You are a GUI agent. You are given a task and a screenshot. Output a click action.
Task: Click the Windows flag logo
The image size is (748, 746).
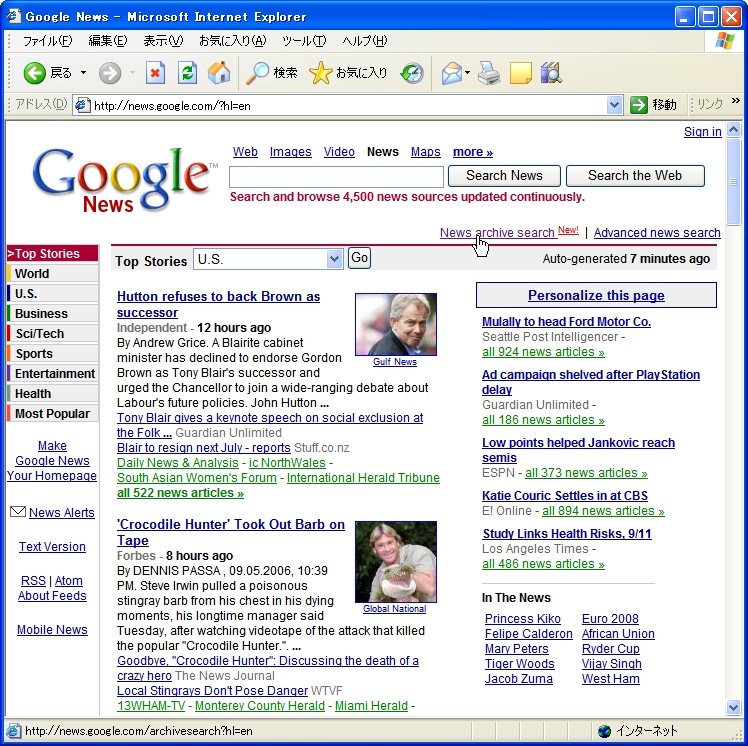coord(725,41)
